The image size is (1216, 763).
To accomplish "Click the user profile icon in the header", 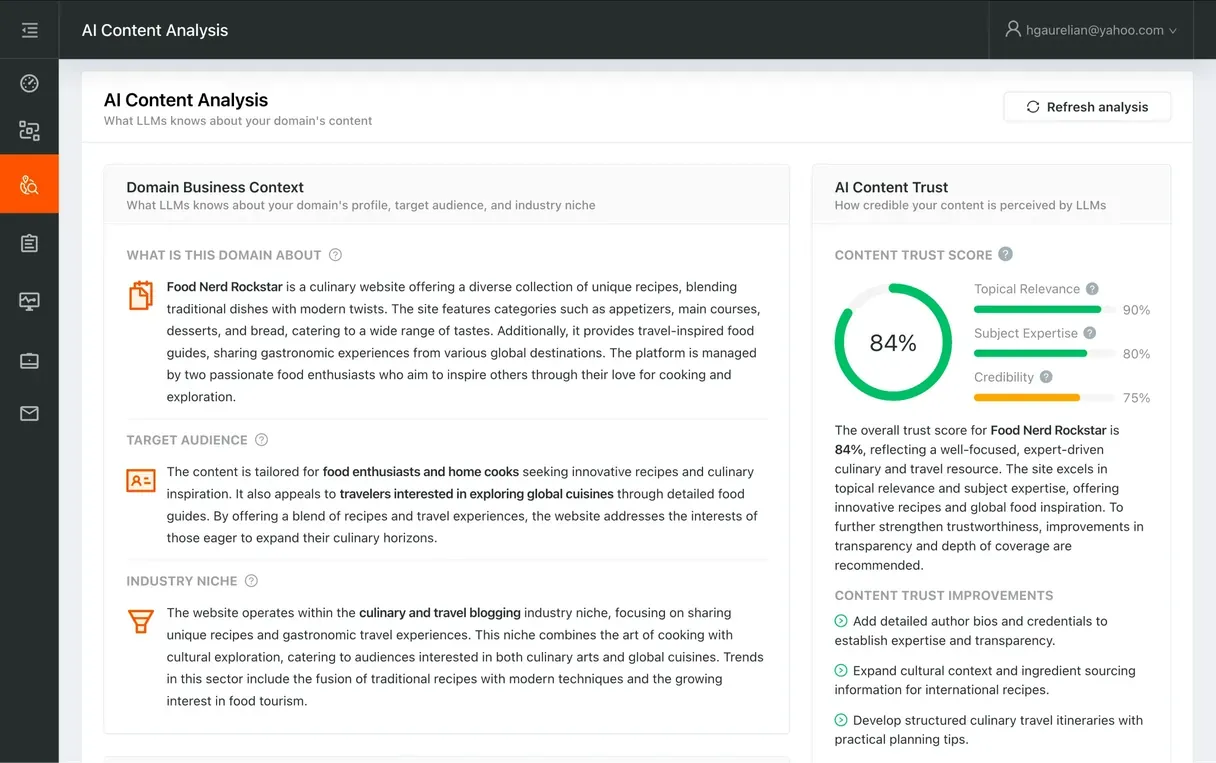I will pyautogui.click(x=1013, y=29).
